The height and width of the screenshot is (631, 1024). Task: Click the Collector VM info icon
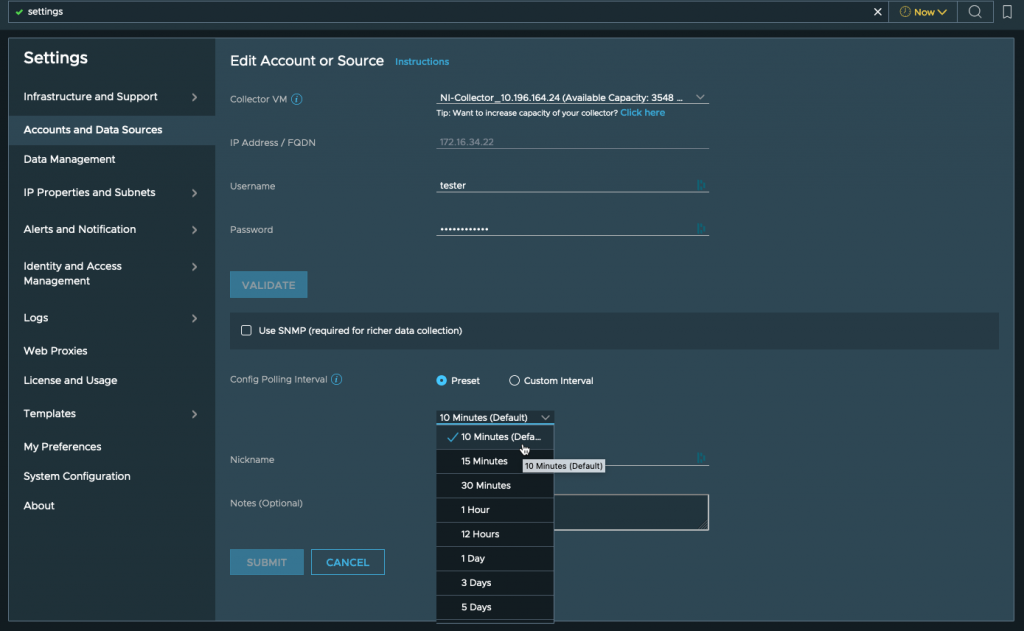click(x=297, y=99)
